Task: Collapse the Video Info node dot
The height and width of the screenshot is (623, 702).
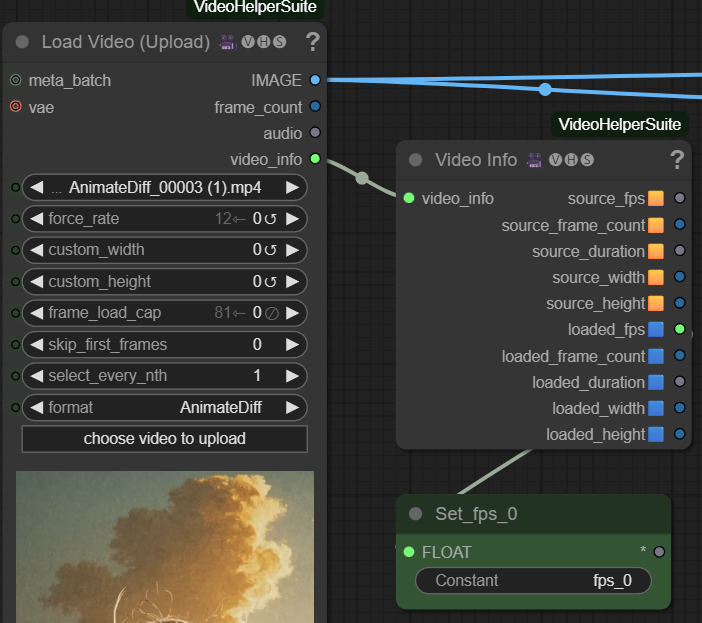Action: [415, 160]
